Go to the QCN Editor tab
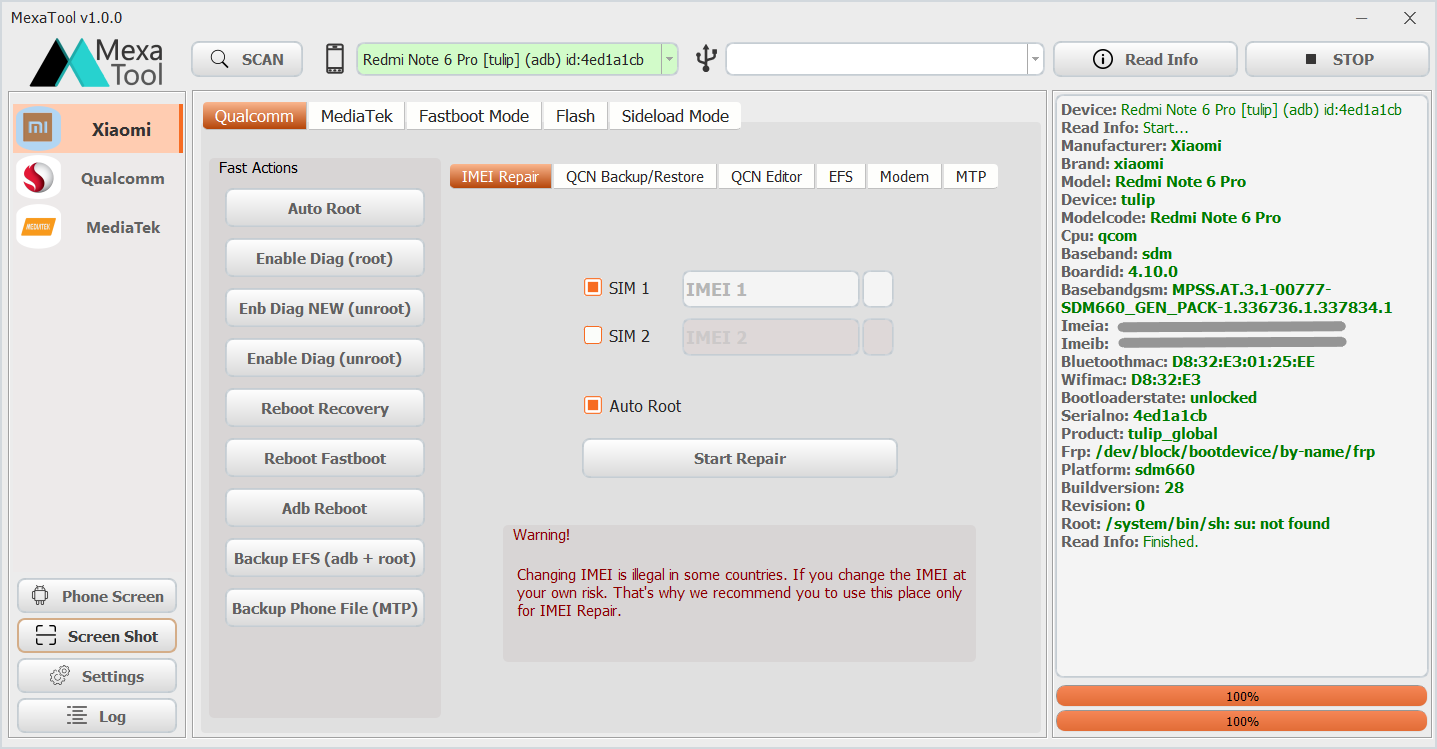 point(766,177)
